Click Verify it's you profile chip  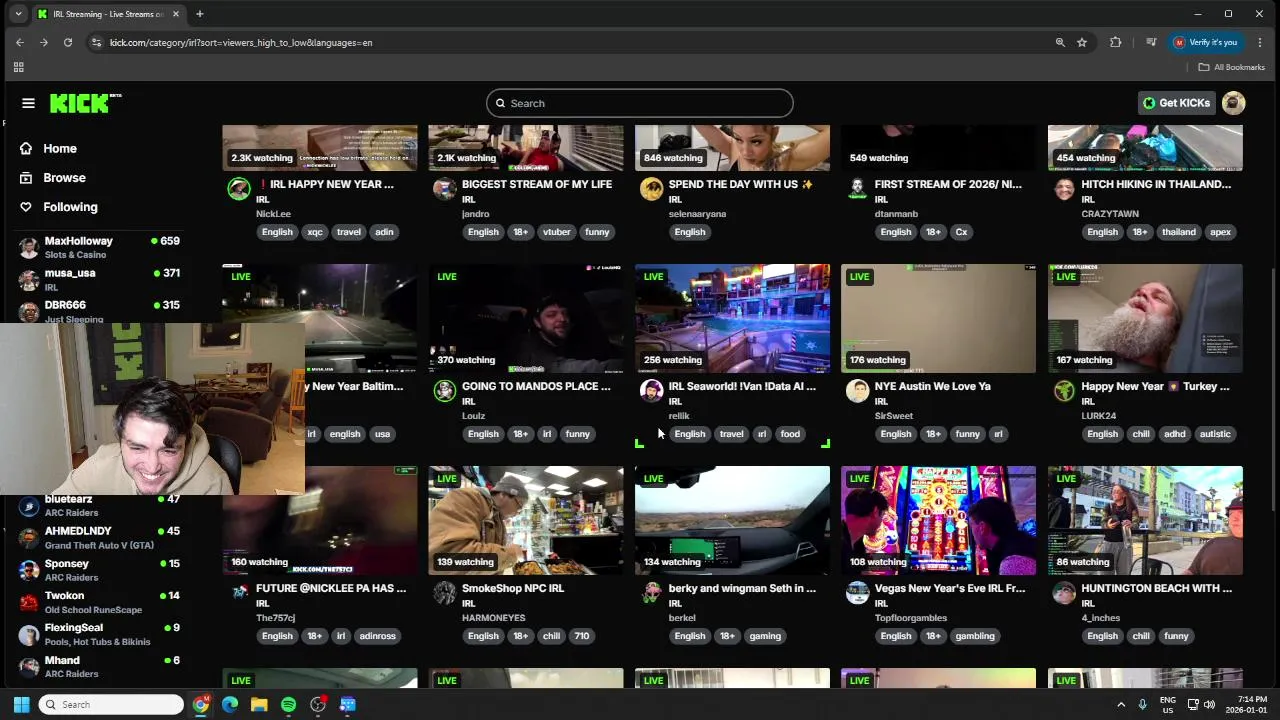click(x=1206, y=42)
